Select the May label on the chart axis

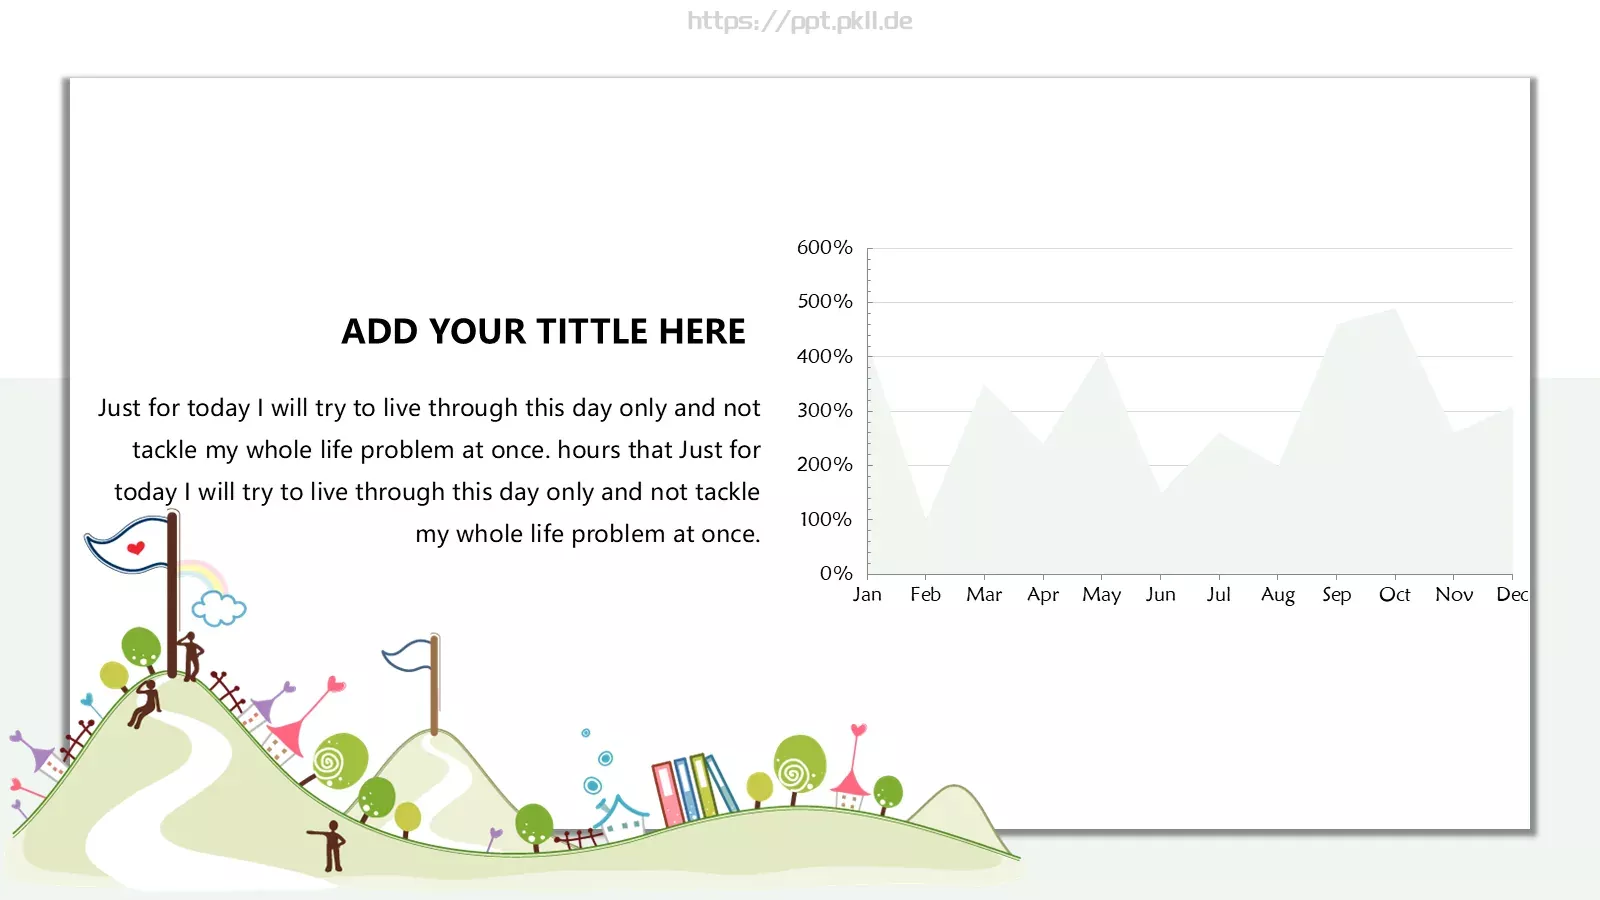(x=1101, y=595)
